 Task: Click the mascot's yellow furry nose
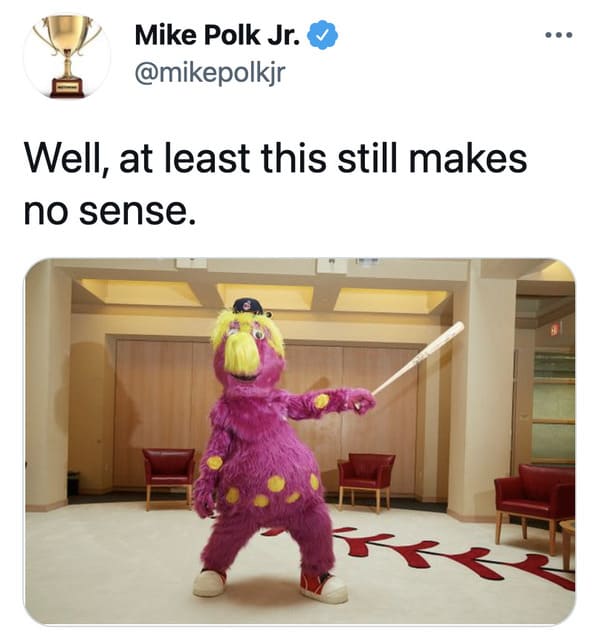coord(243,354)
